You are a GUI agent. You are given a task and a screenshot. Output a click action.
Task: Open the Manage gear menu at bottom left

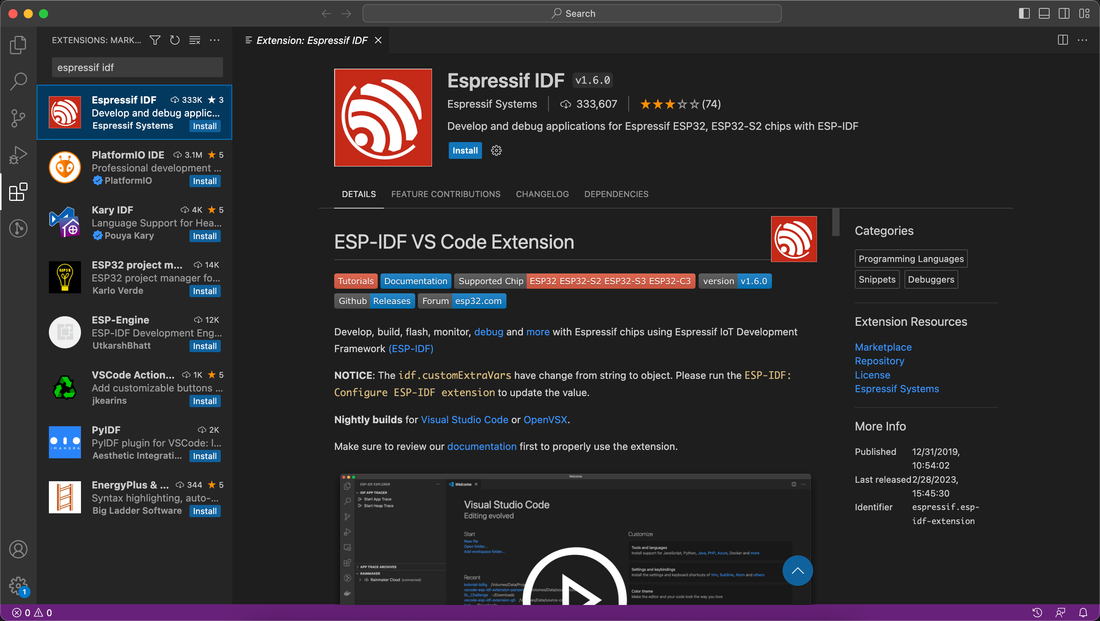click(x=18, y=587)
